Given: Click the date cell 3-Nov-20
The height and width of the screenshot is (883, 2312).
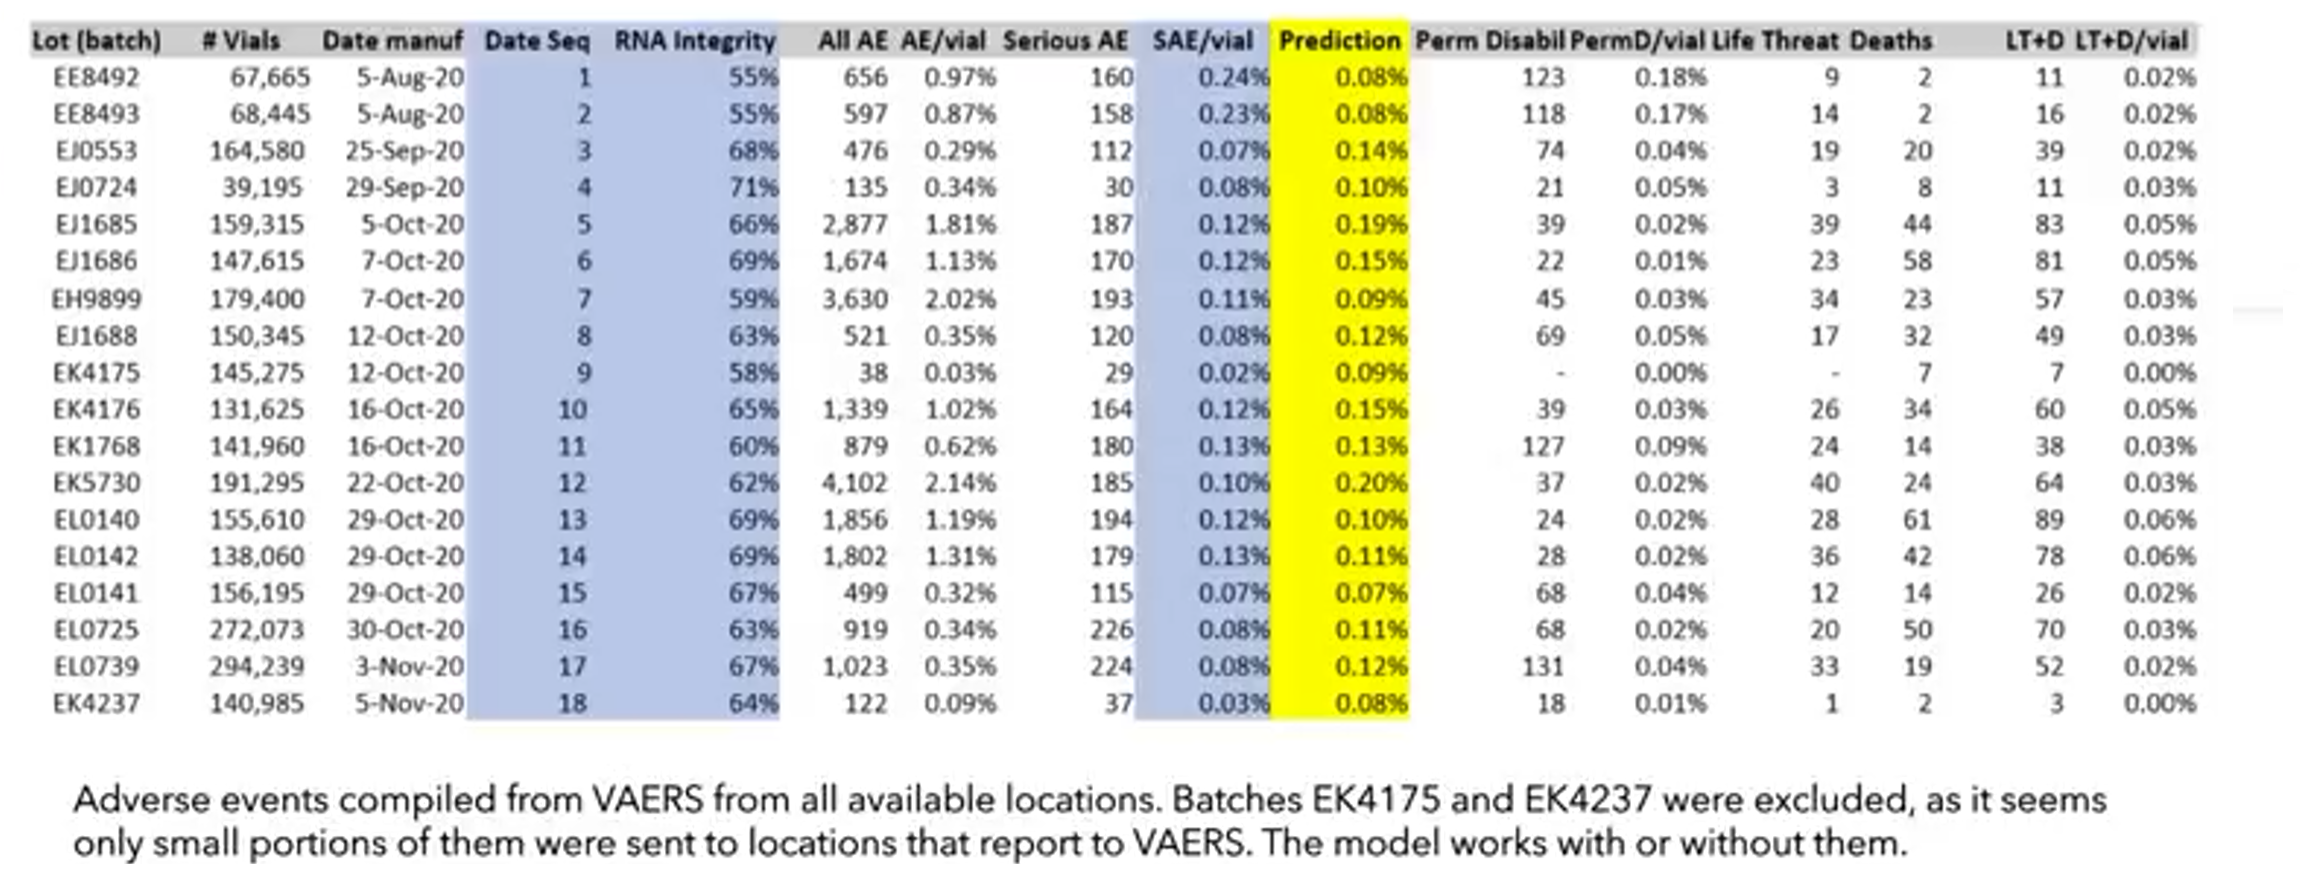Looking at the screenshot, I should (408, 667).
